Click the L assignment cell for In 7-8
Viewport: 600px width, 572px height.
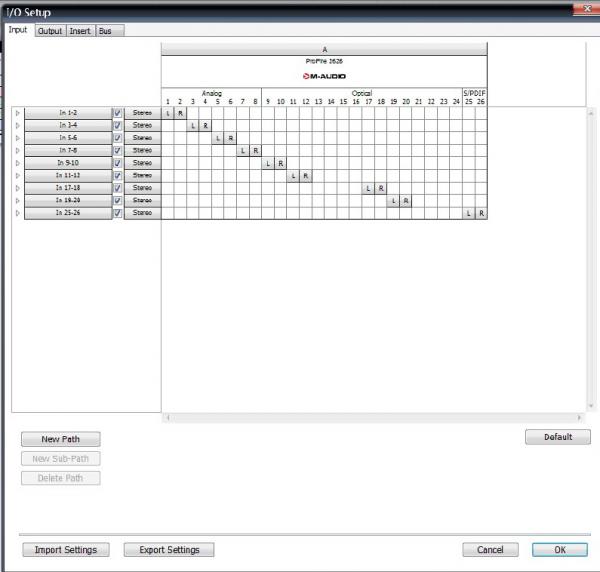point(243,151)
